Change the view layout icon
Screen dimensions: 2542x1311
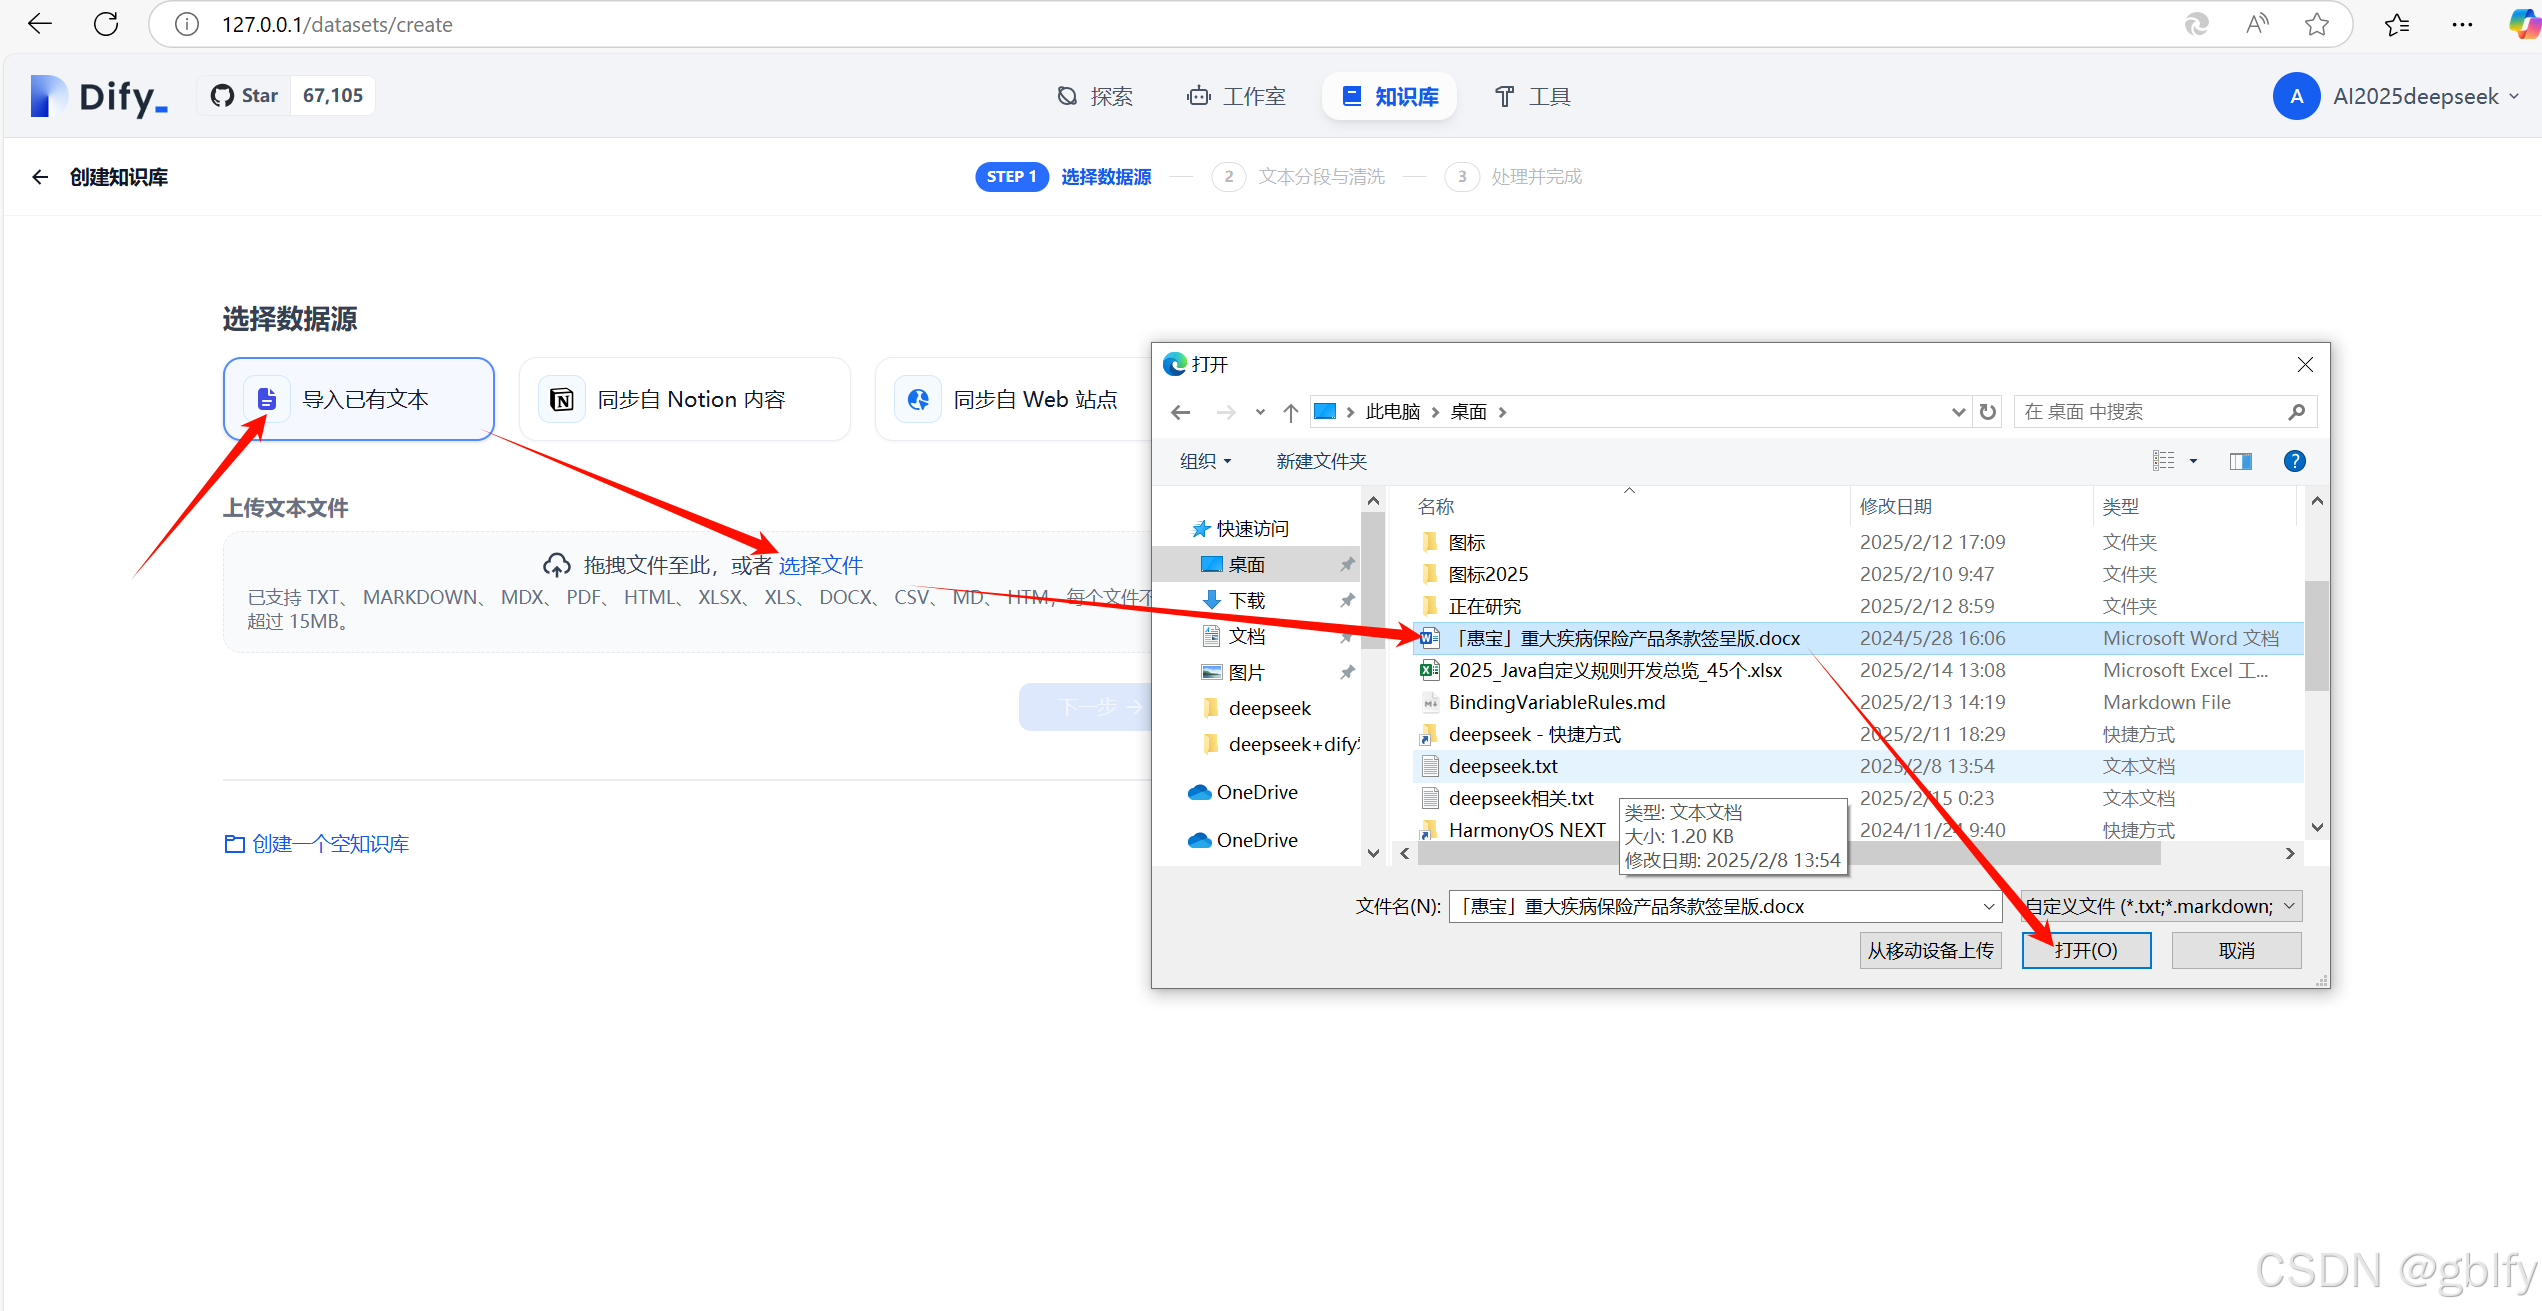tap(2163, 461)
